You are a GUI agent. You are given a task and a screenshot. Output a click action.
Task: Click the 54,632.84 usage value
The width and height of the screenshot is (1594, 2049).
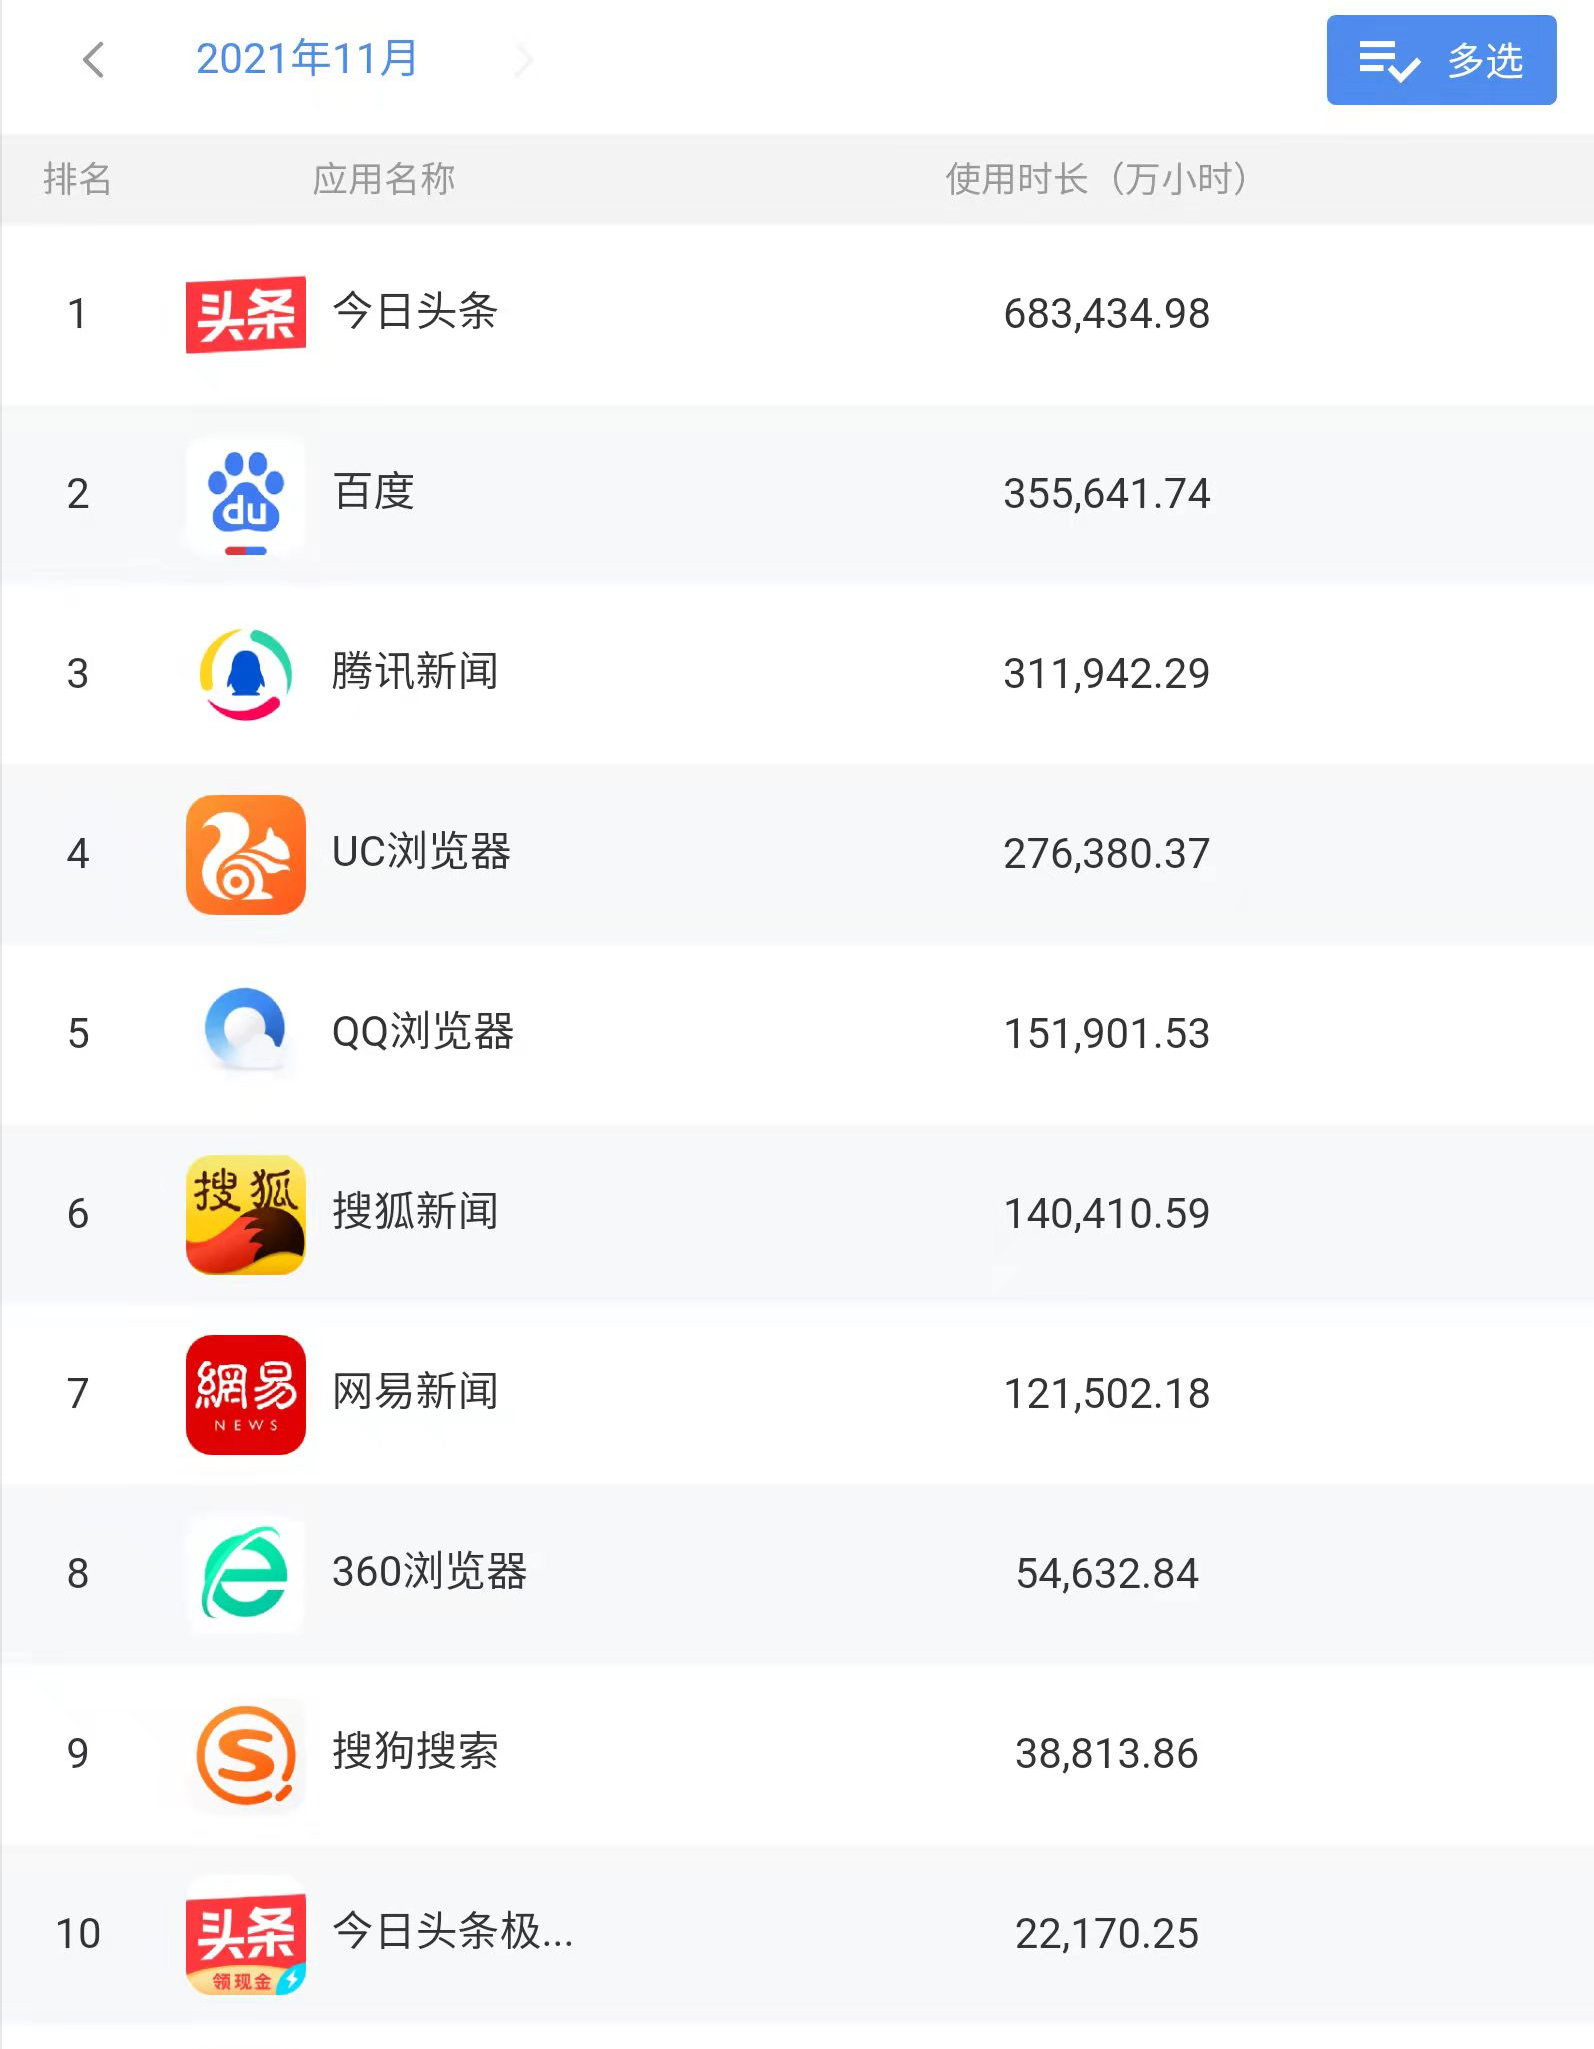pyautogui.click(x=1107, y=1574)
